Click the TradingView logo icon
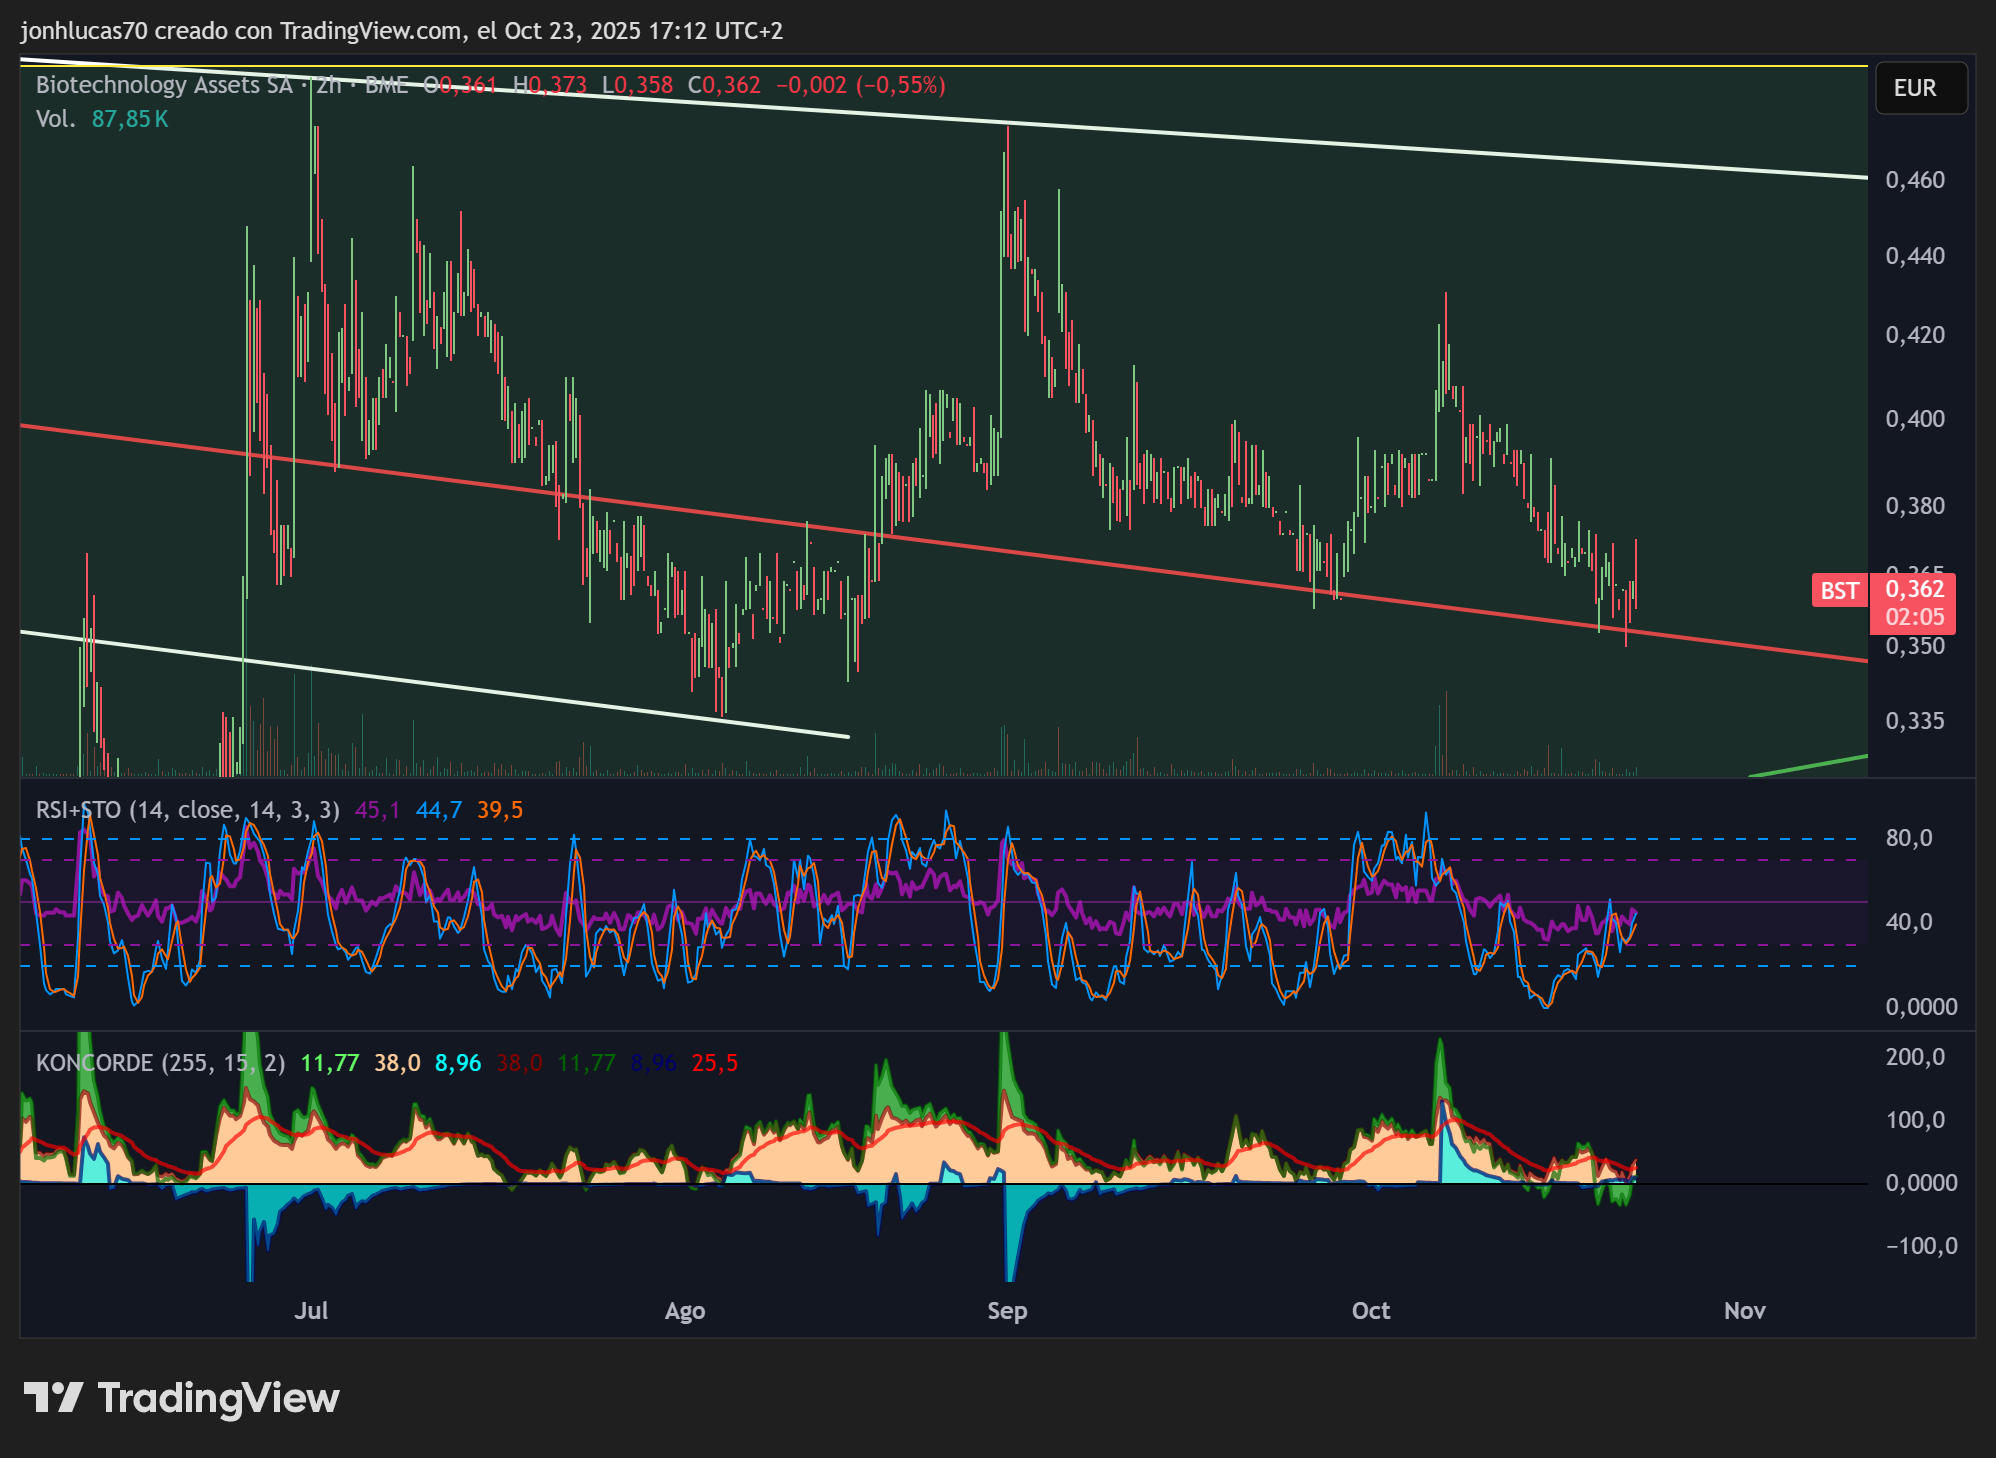 [x=53, y=1397]
